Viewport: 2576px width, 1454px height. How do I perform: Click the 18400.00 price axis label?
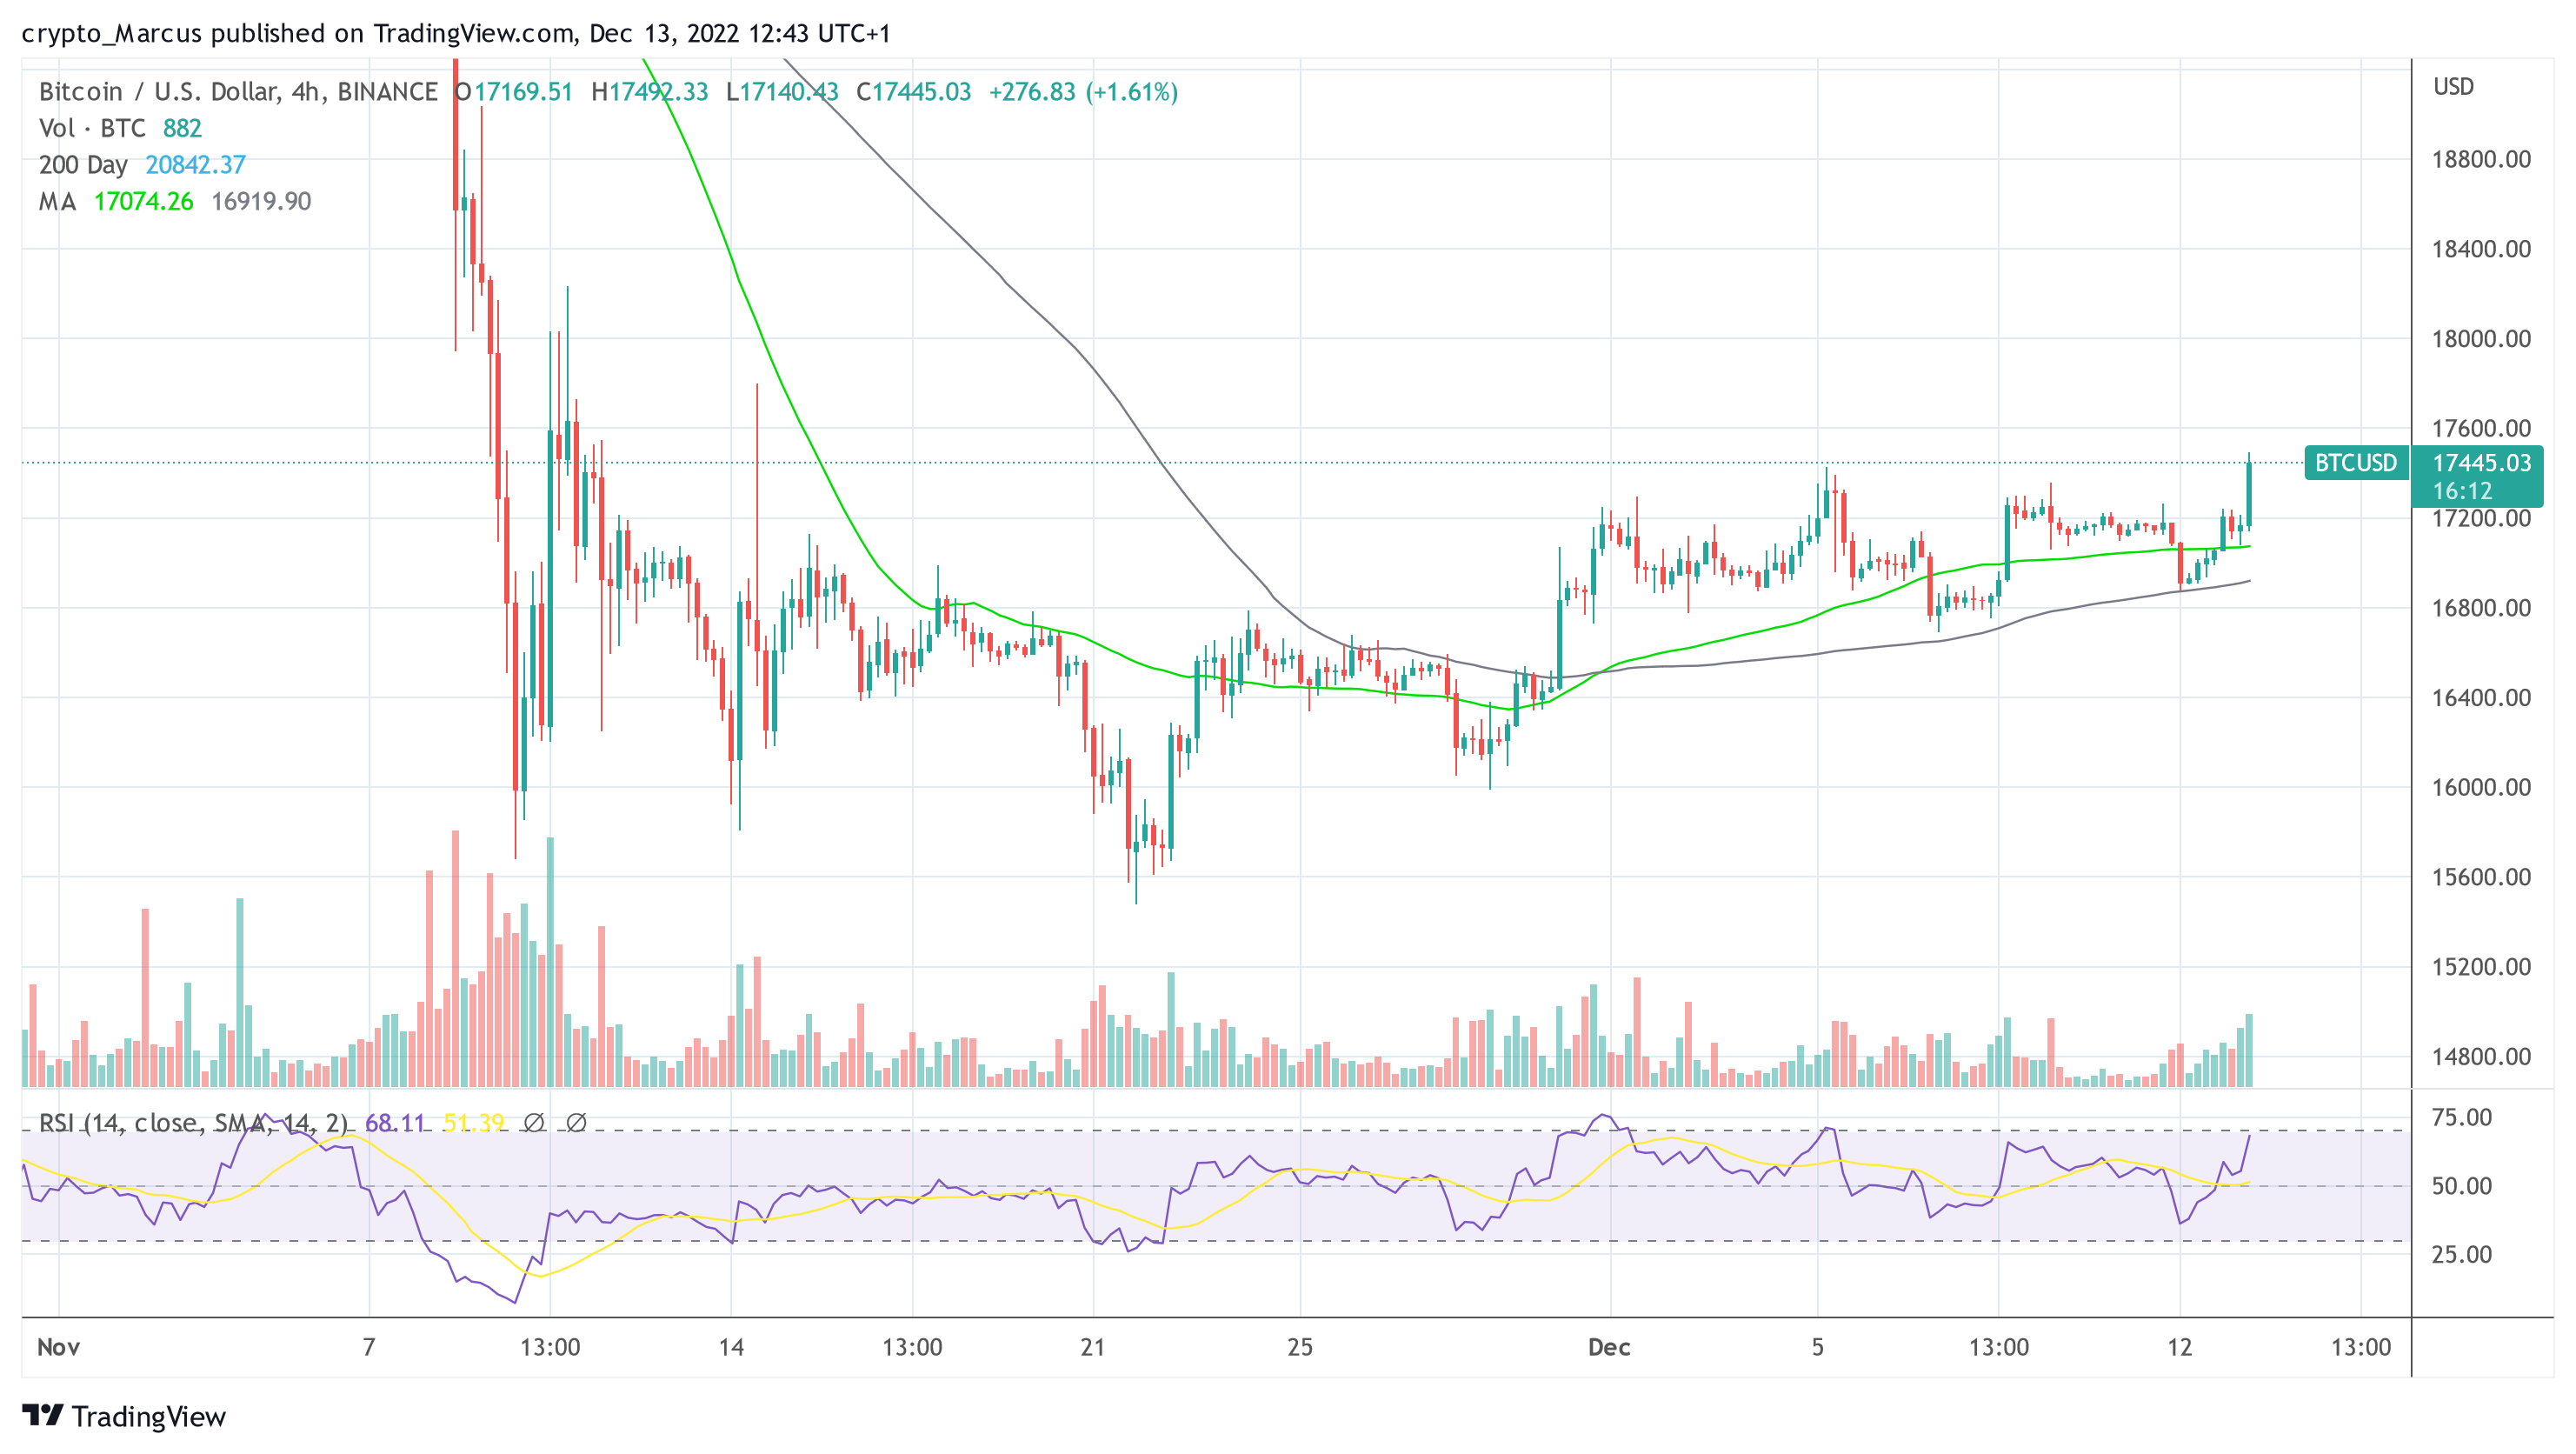[2481, 249]
